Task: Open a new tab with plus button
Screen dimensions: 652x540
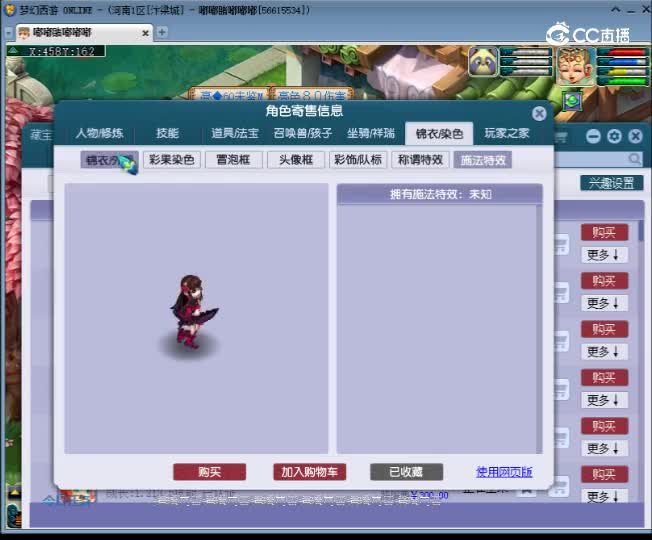Action: click(162, 32)
